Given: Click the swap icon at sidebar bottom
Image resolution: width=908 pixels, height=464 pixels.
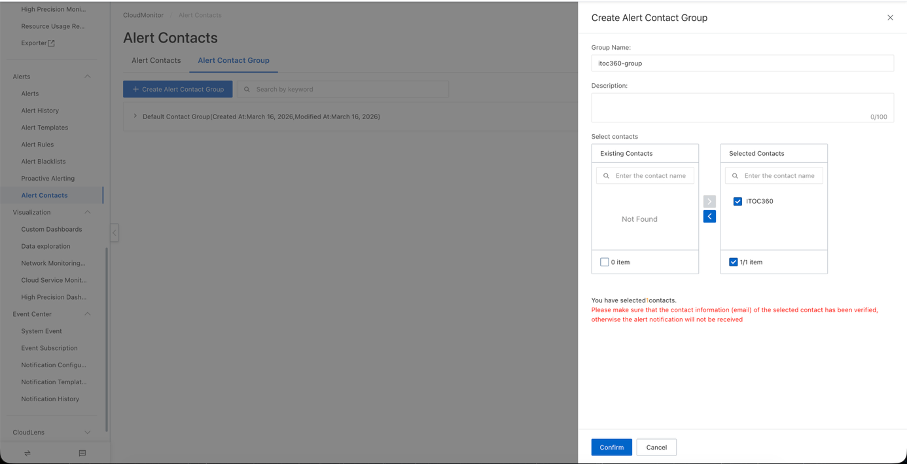Looking at the screenshot, I should coord(27,453).
